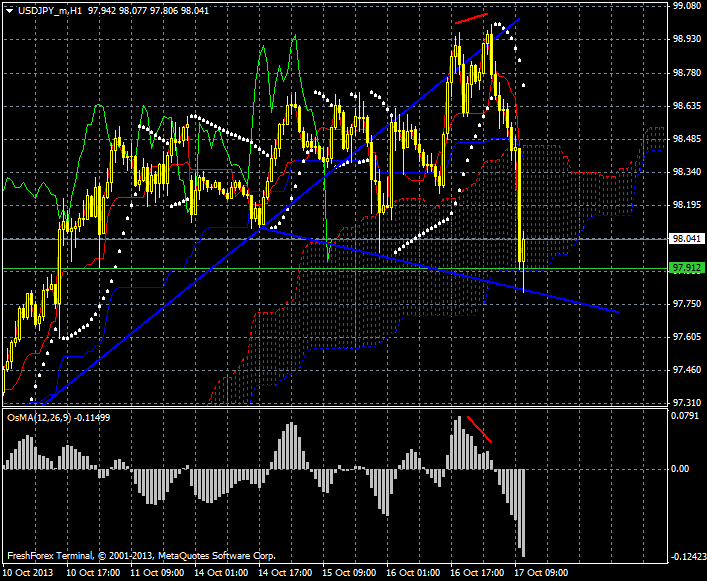Viewport: 707px width, 581px height.
Task: Select the descending blue trend line
Action: pos(450,272)
